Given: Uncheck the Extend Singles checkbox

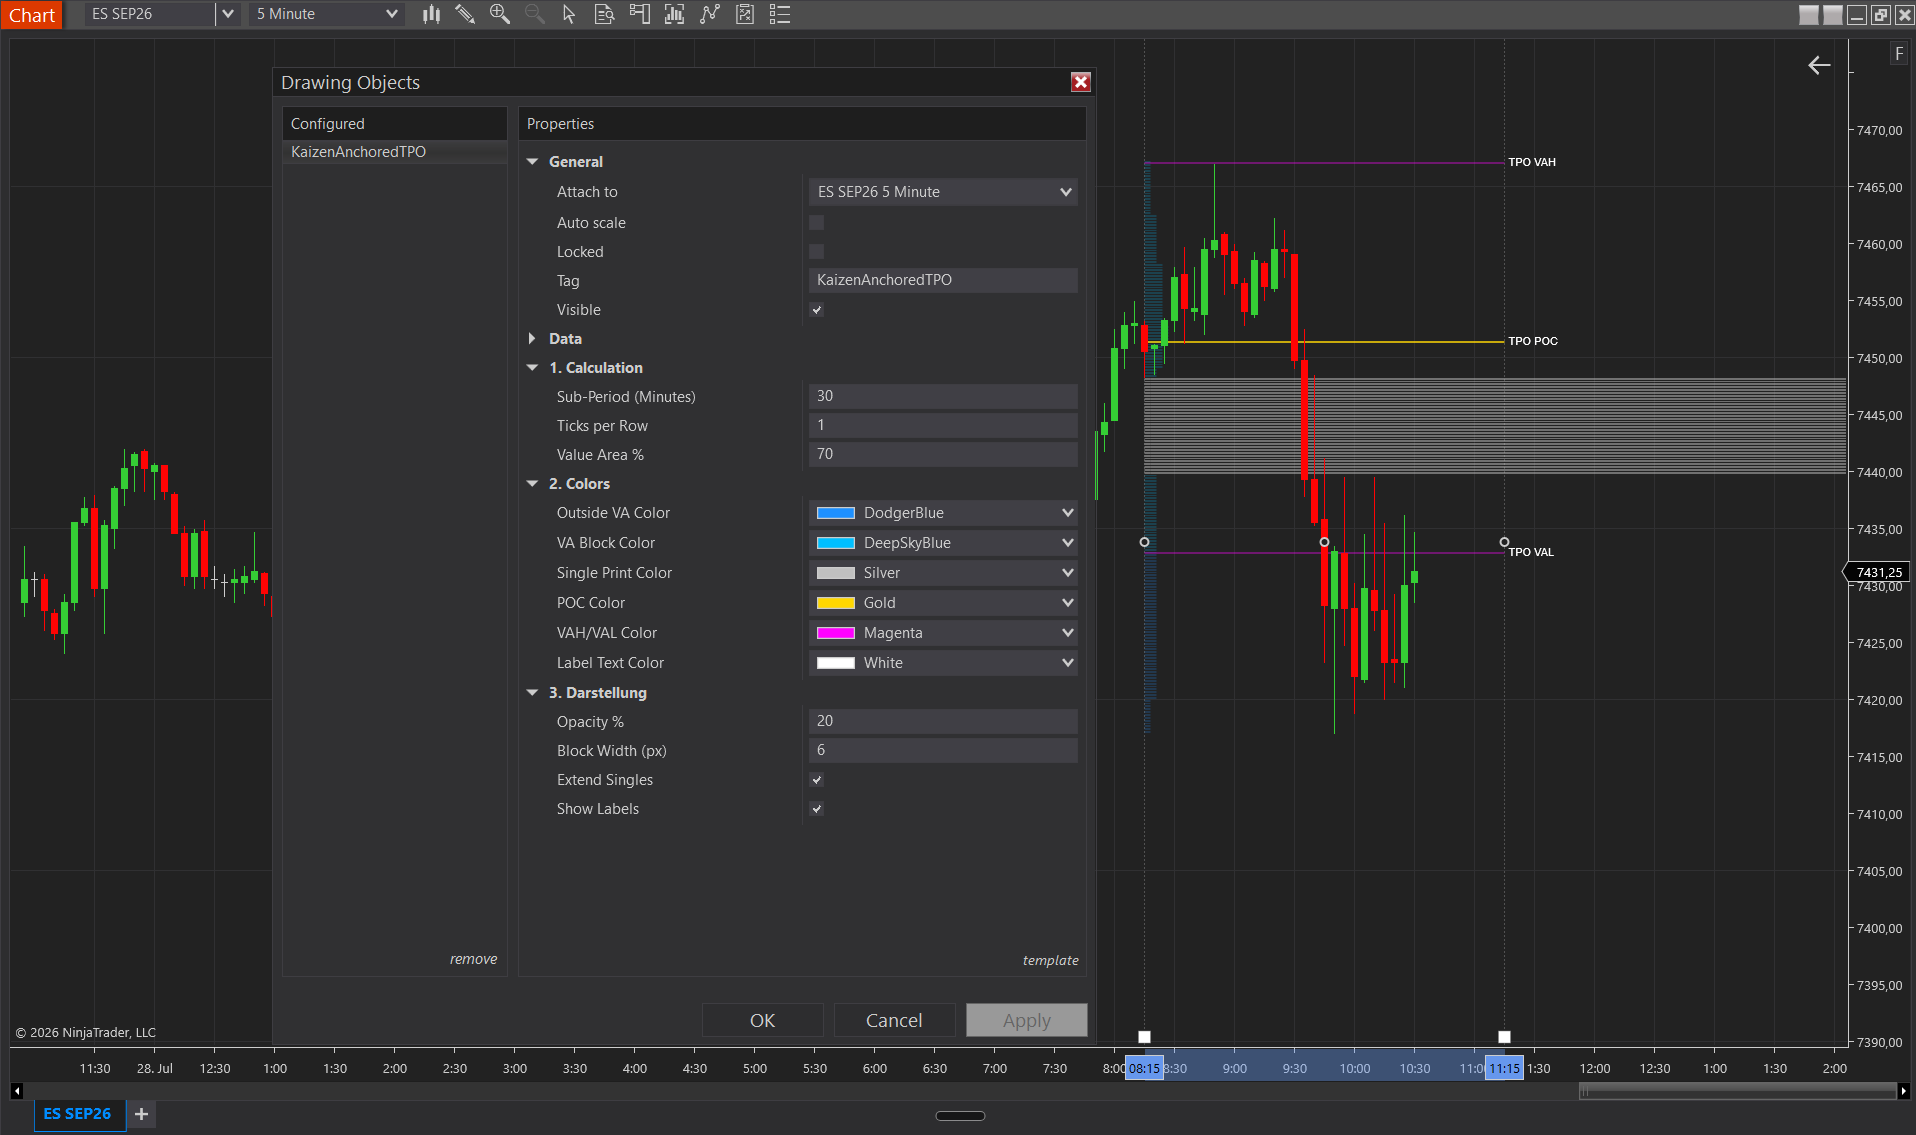Looking at the screenshot, I should tap(817, 780).
